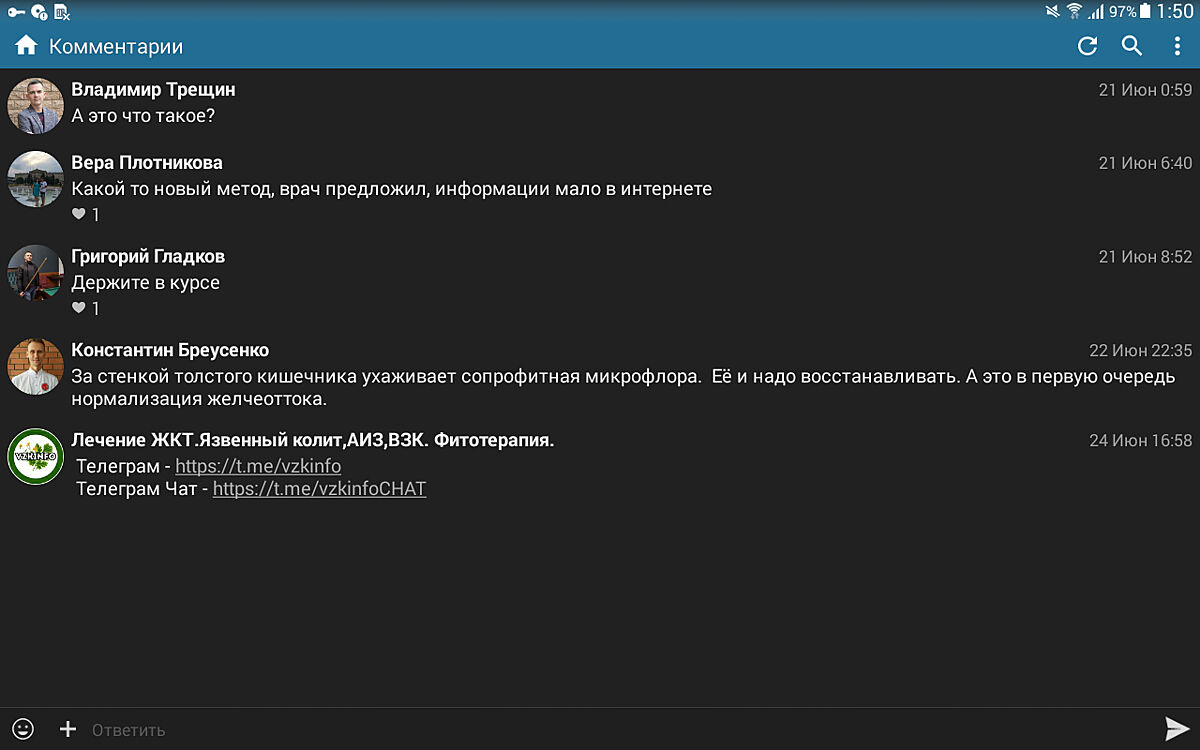1200x750 pixels.
Task: Tap Григорий Гладков's avatar
Action: (36, 272)
